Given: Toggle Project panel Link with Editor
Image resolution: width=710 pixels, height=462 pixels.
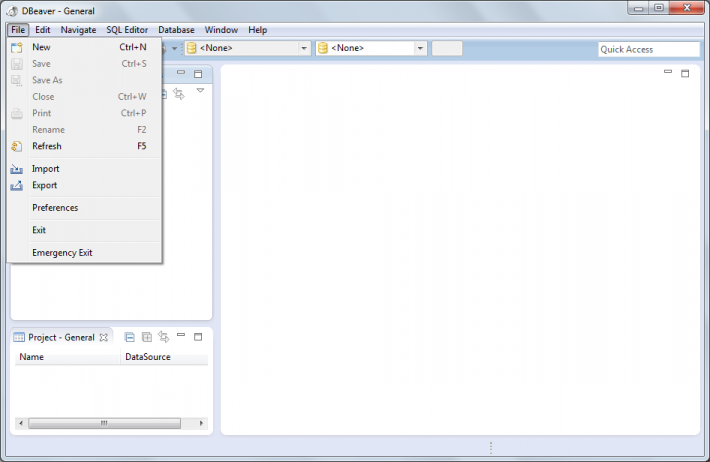Looking at the screenshot, I should pyautogui.click(x=163, y=337).
